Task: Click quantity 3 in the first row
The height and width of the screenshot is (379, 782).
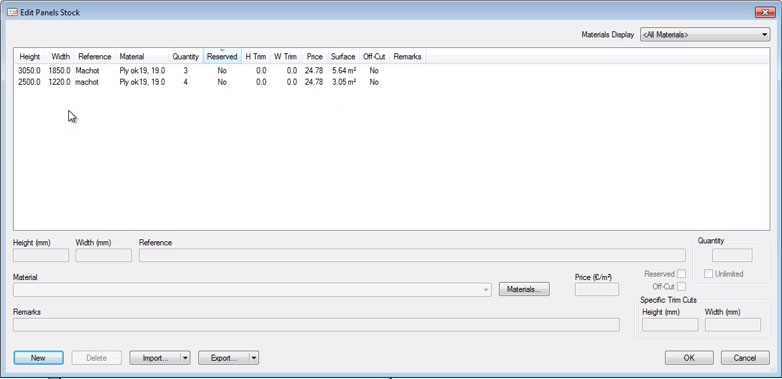Action: (x=186, y=71)
